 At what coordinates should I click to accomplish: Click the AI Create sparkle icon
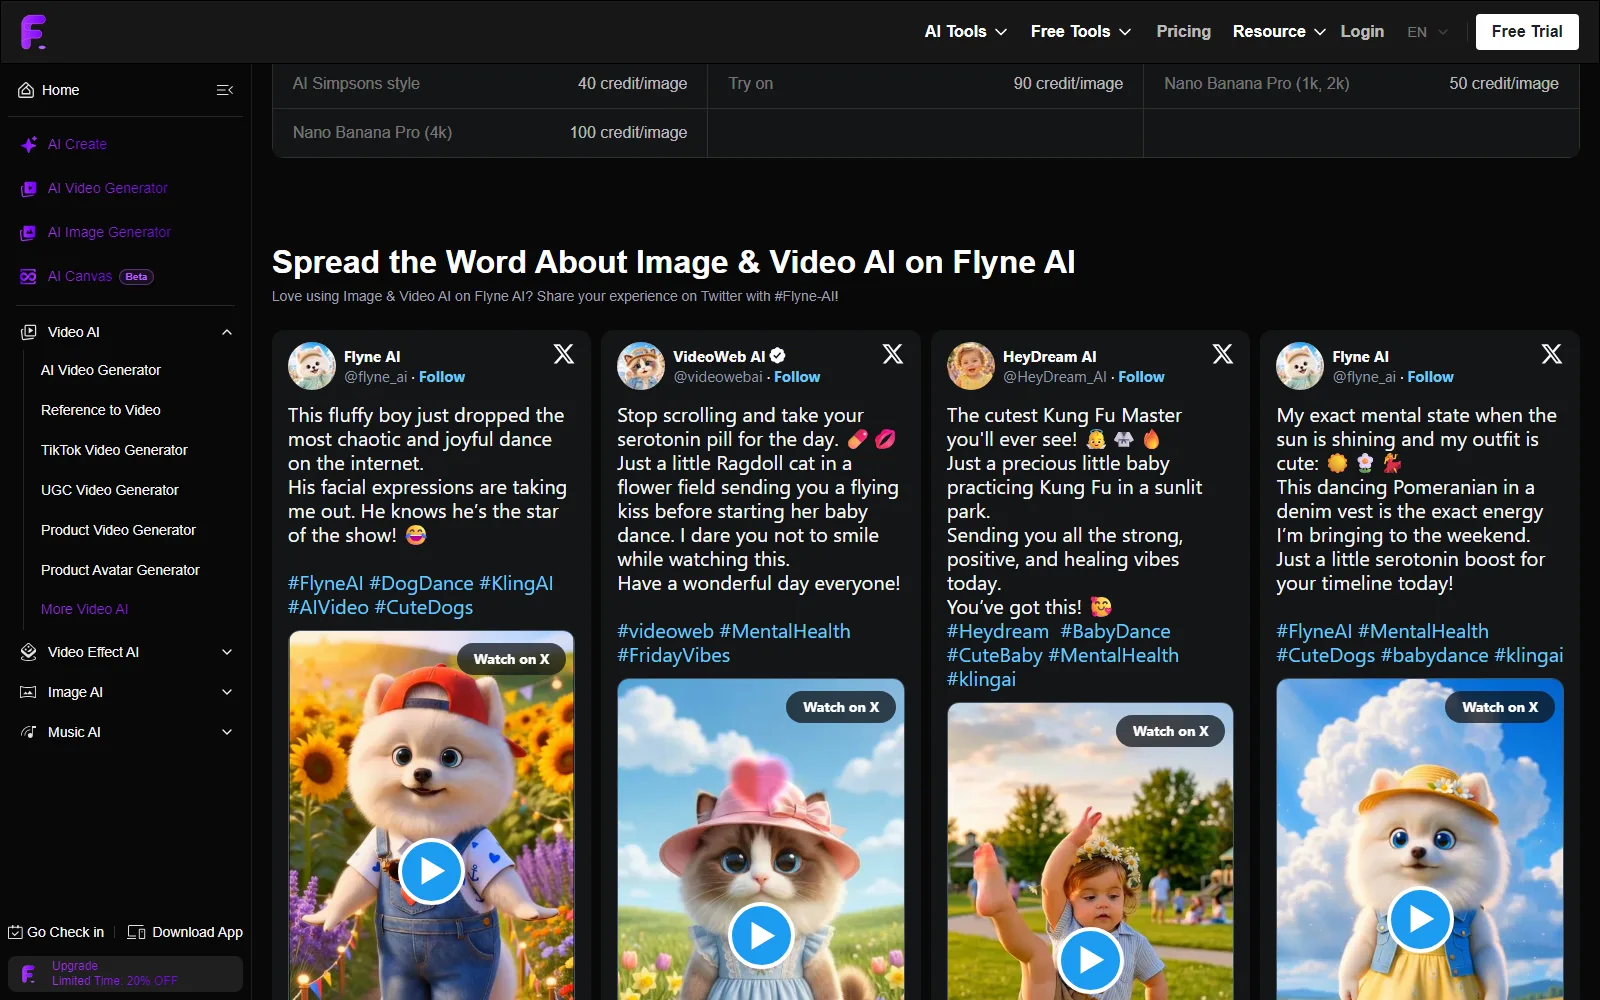click(29, 144)
